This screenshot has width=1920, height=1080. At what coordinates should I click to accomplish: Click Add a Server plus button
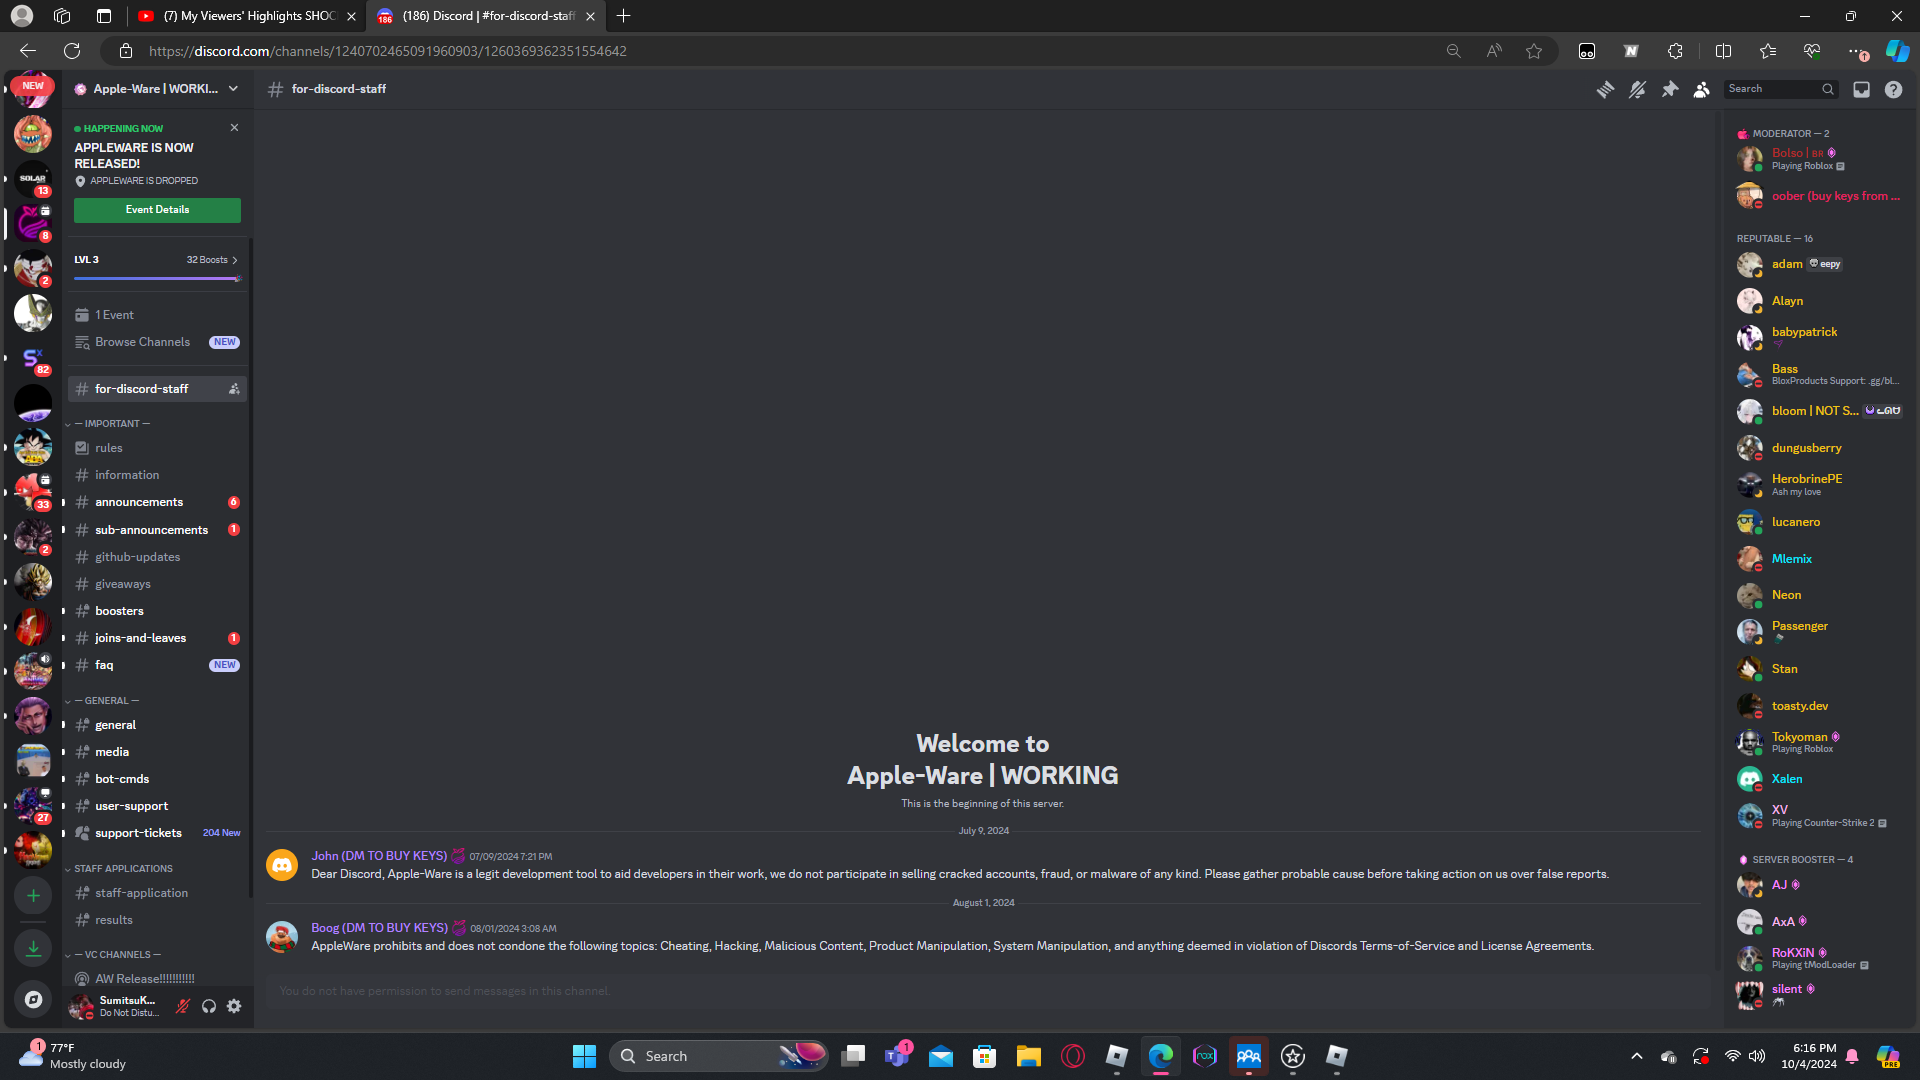coord(33,896)
